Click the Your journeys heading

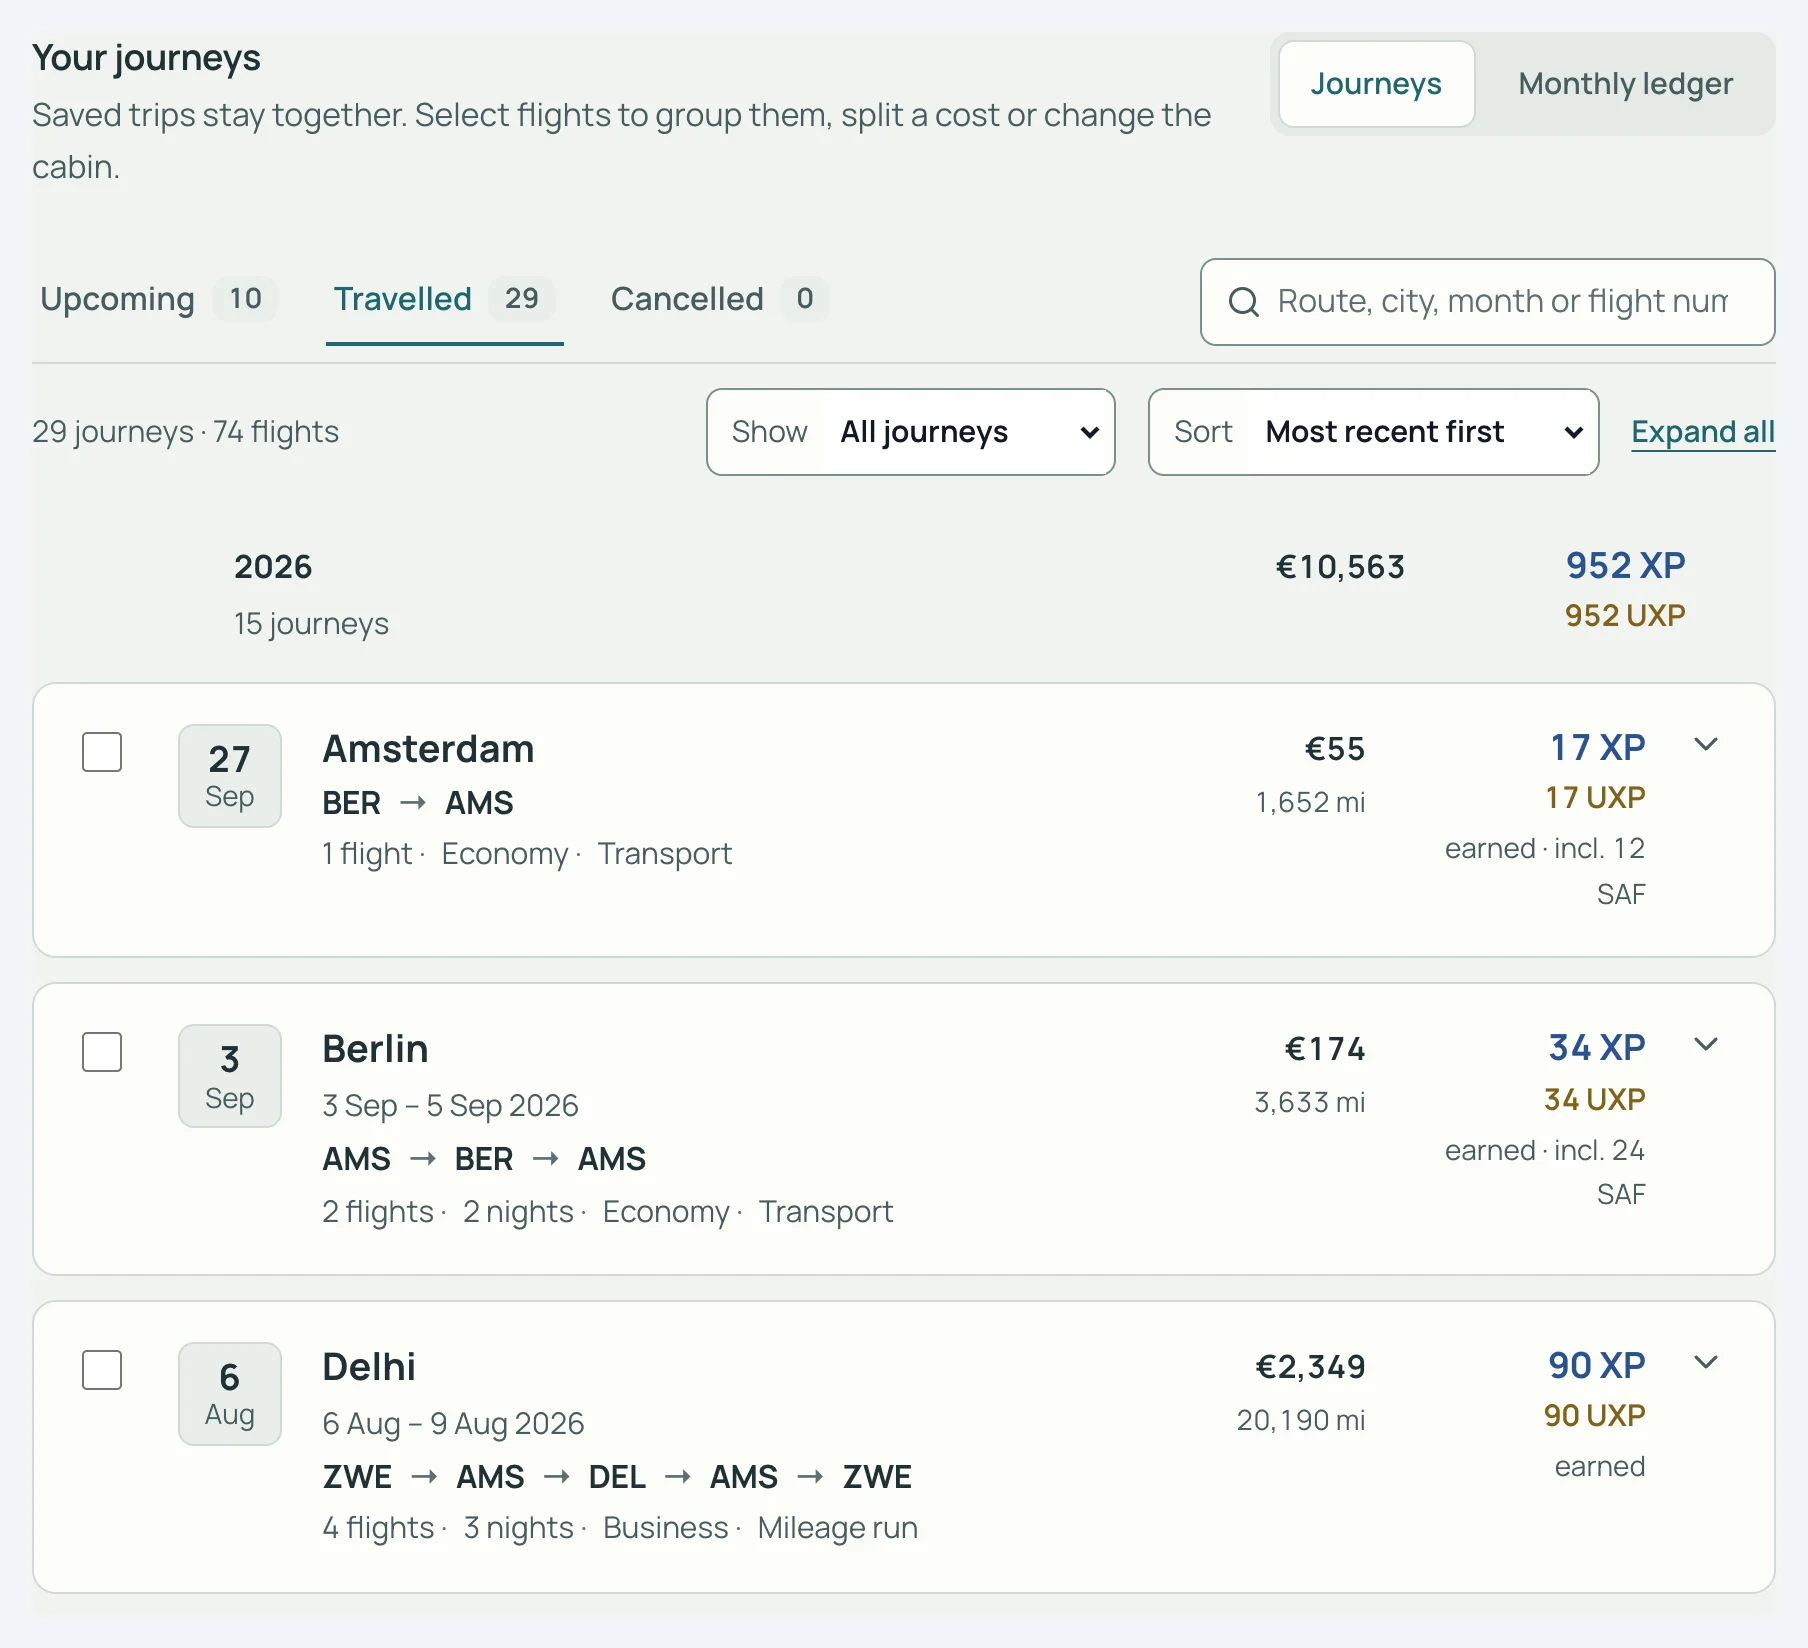coord(146,58)
